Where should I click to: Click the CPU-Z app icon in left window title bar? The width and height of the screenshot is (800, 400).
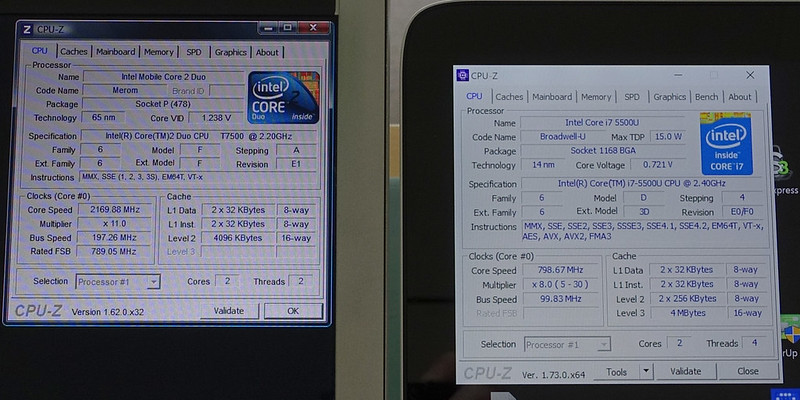[x=27, y=30]
